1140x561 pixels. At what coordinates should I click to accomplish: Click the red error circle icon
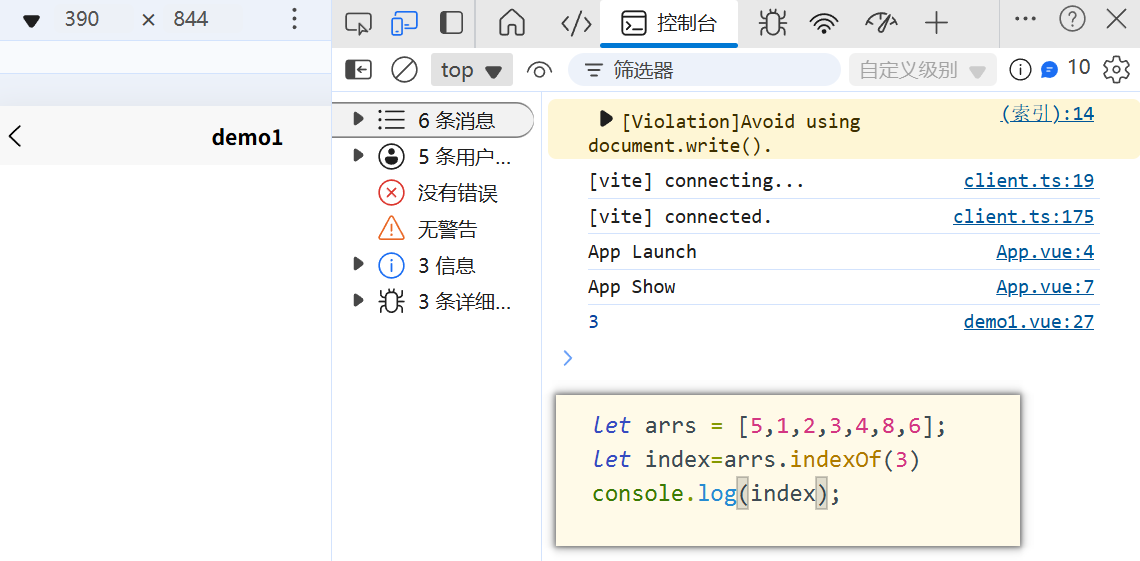pyautogui.click(x=391, y=193)
